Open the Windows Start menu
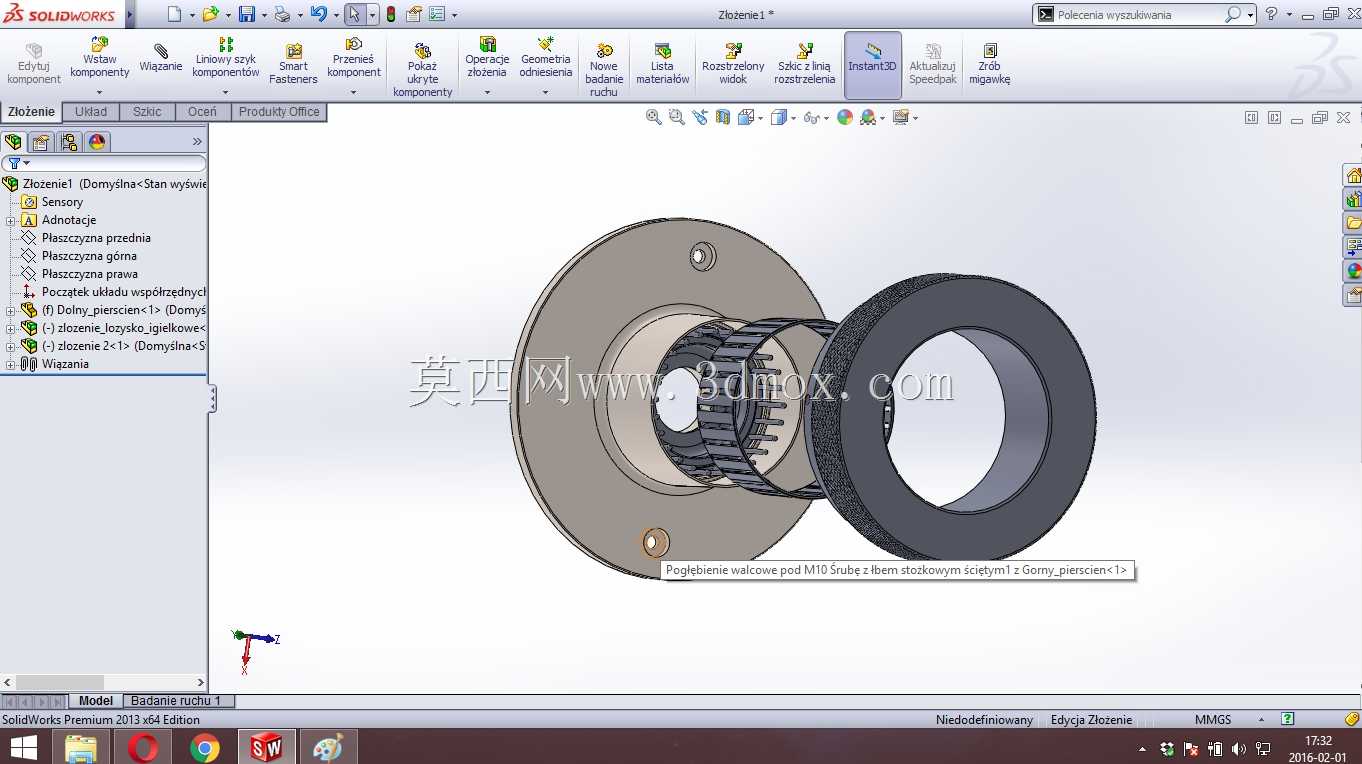 [24, 747]
